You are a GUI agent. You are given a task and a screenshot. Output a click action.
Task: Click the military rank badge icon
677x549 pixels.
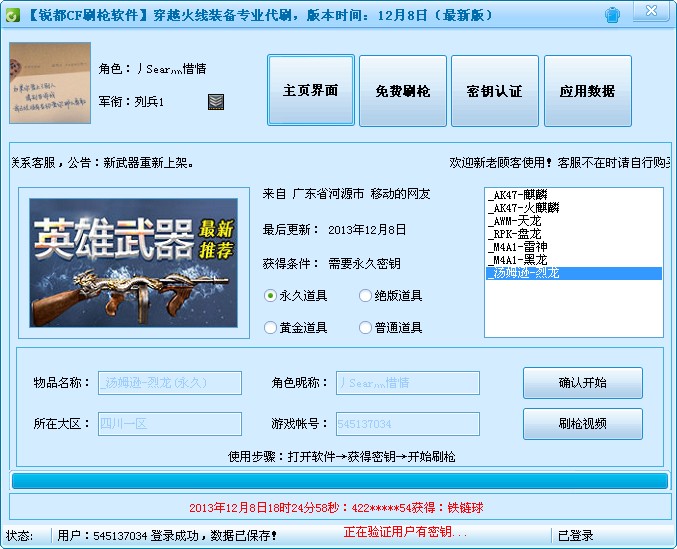[216, 101]
